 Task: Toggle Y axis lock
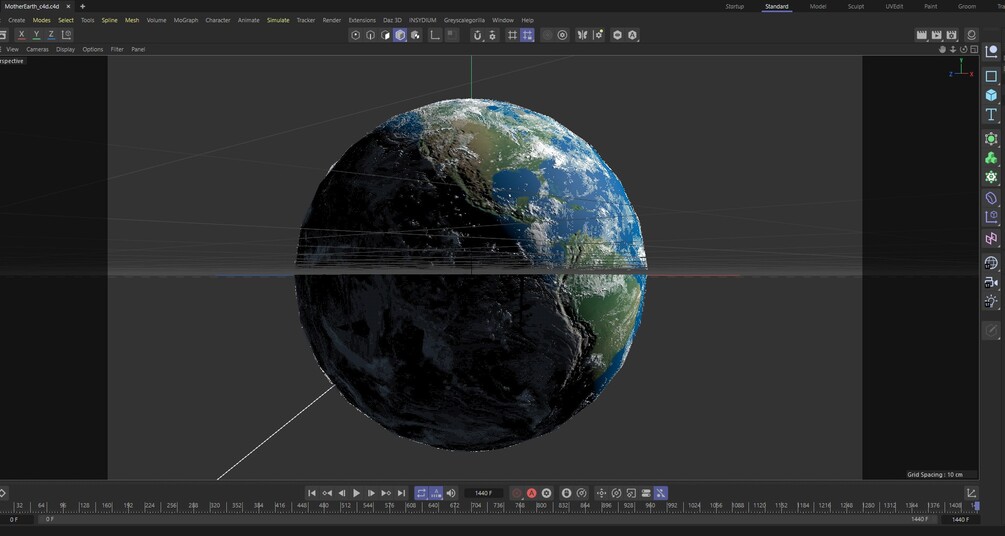36,35
